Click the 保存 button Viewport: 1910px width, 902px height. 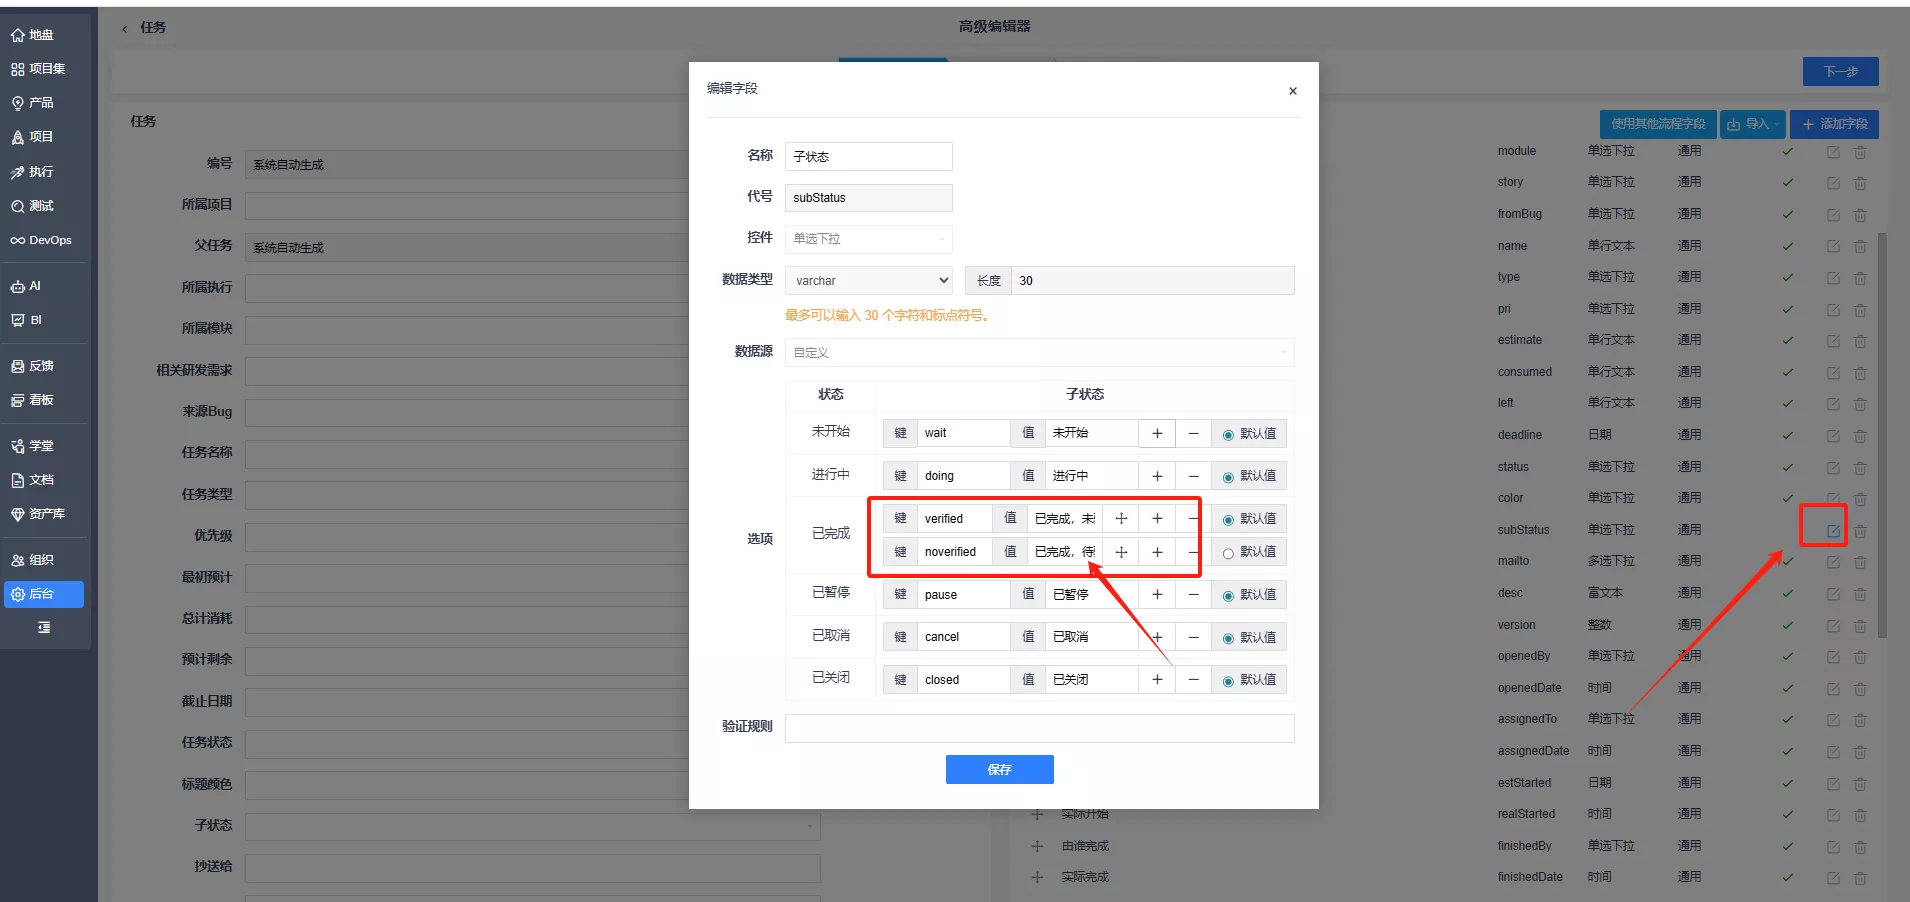(x=999, y=769)
